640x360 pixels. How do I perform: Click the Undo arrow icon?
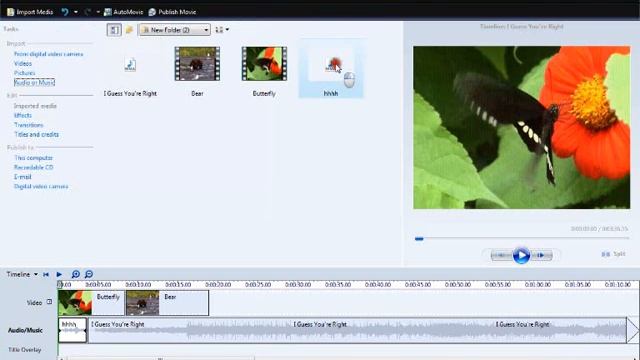point(65,12)
